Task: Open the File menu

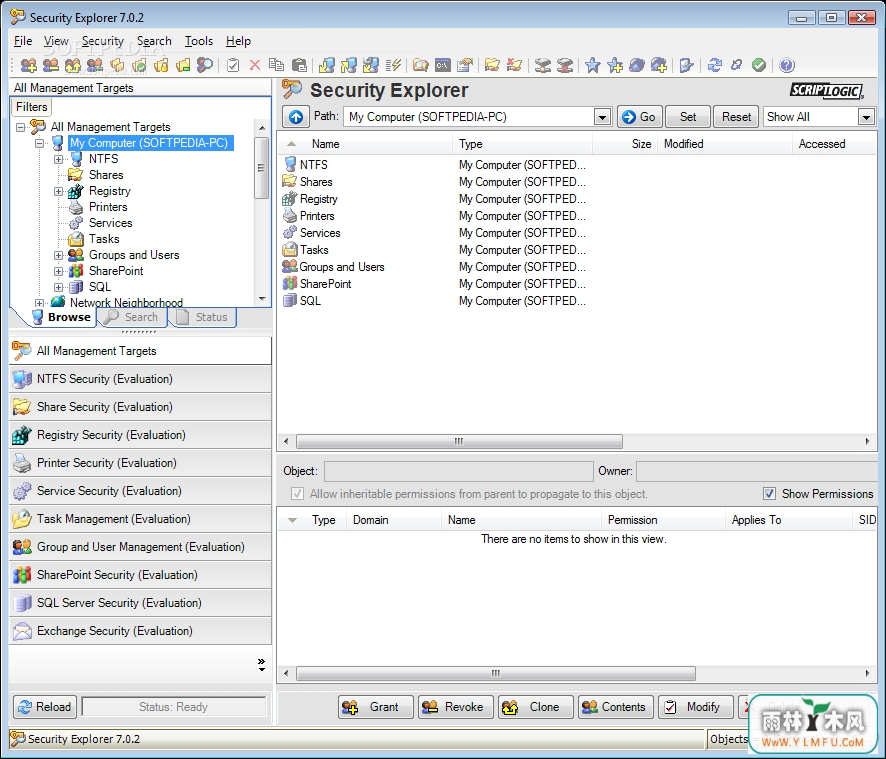Action: point(23,41)
